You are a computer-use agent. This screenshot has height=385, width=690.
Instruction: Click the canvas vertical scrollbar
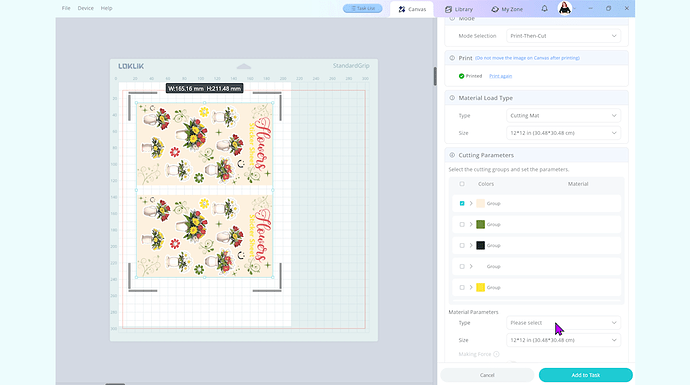pos(435,76)
